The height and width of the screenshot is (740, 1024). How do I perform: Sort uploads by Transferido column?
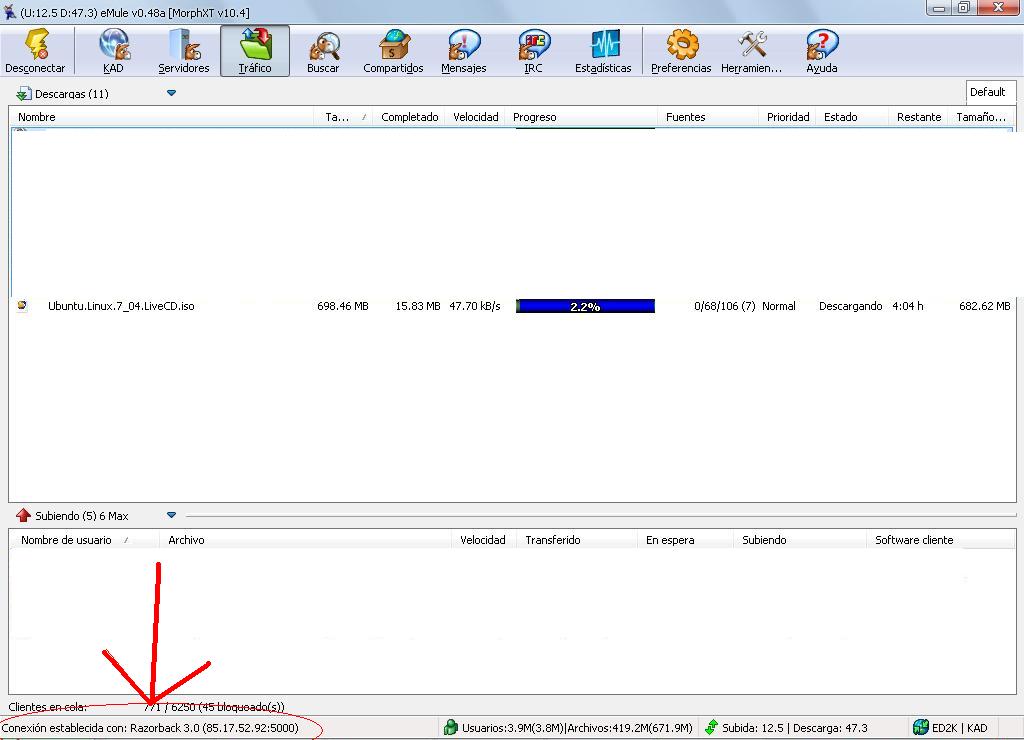point(577,539)
